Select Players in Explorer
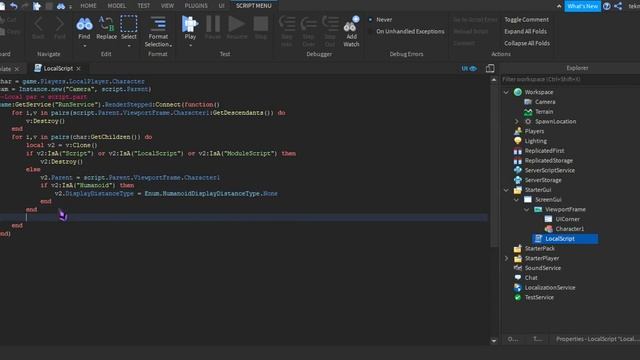Viewport: 640px width, 360px height. (534, 131)
